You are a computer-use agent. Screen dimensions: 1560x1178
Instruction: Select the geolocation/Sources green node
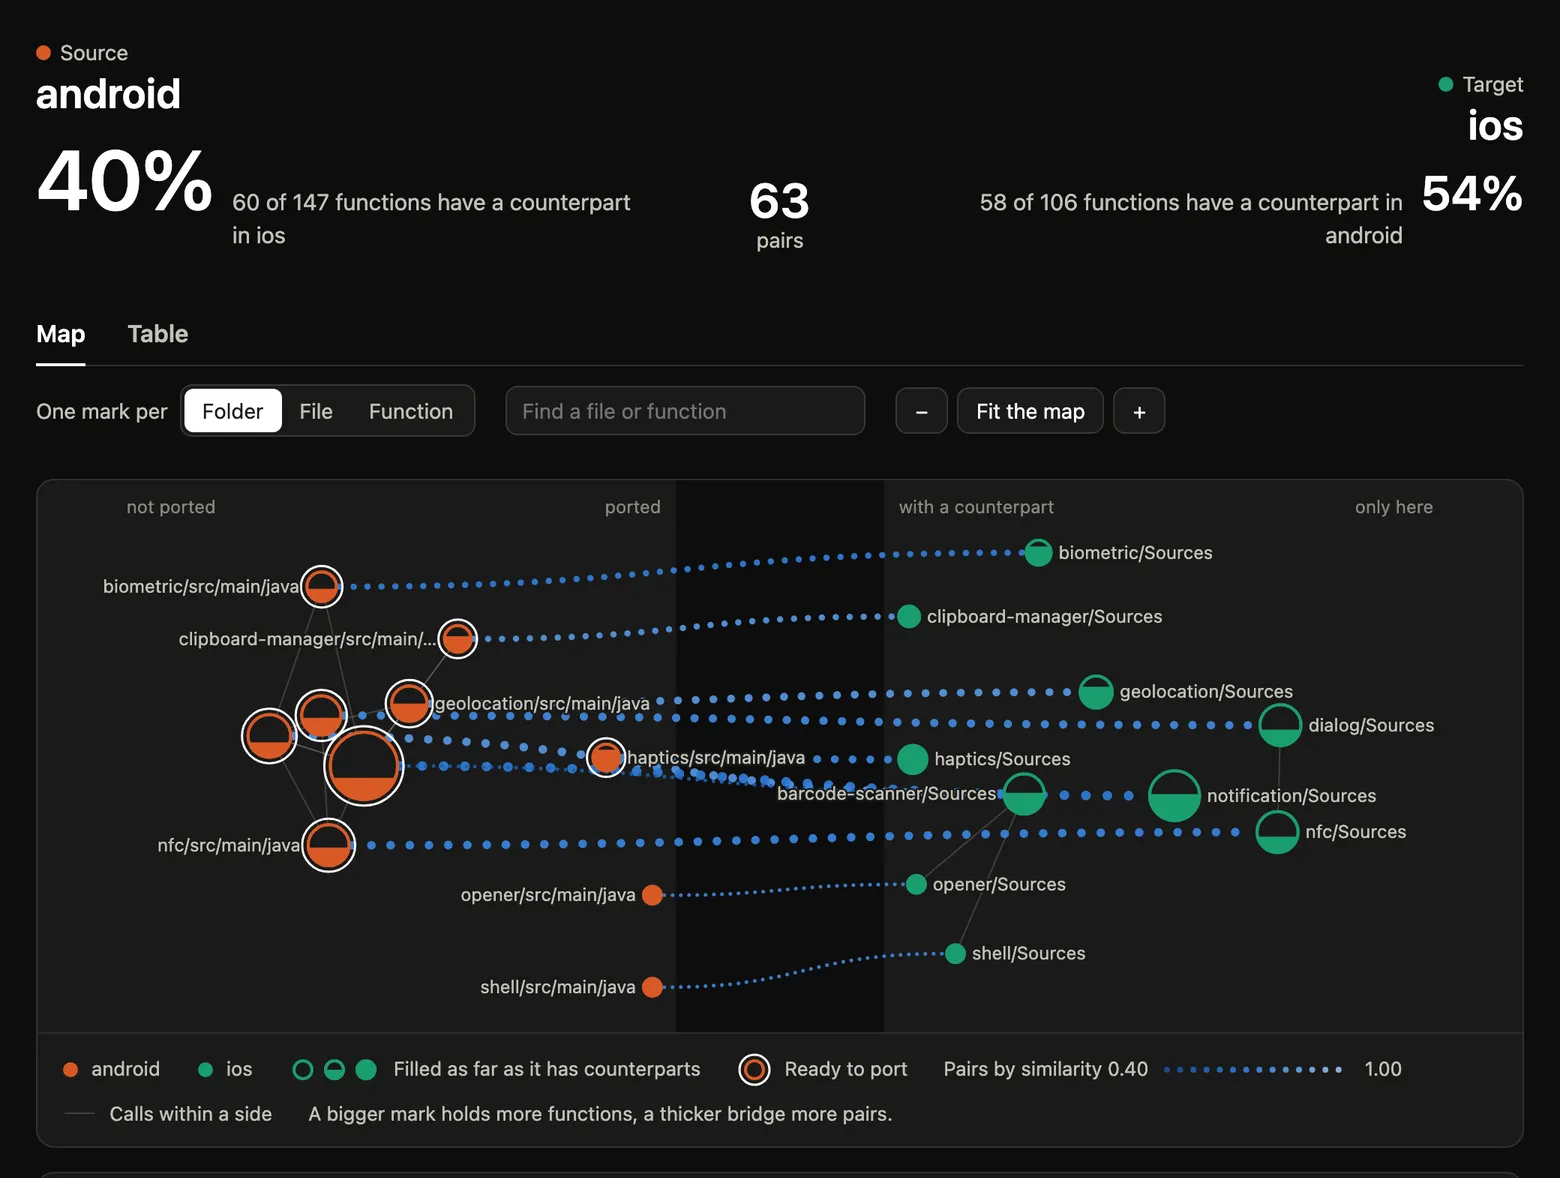click(1096, 692)
